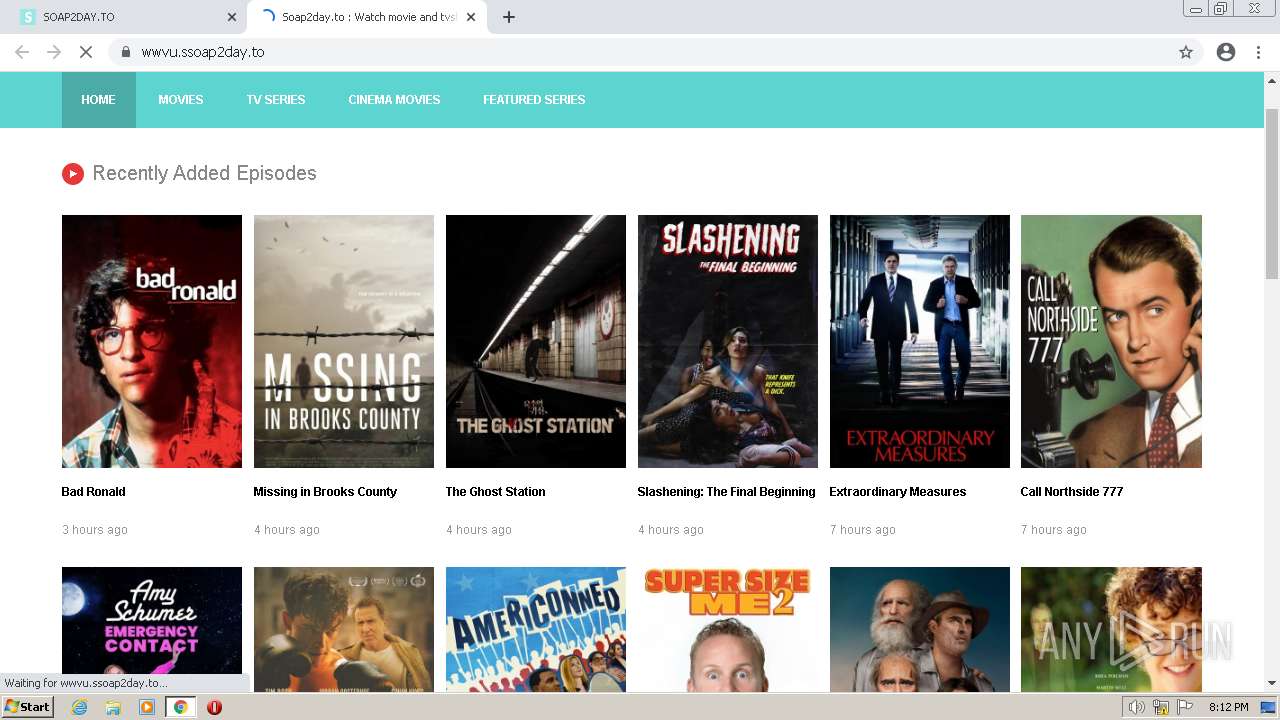This screenshot has height=720, width=1280.
Task: Open network tray icon
Action: click(x=1161, y=707)
